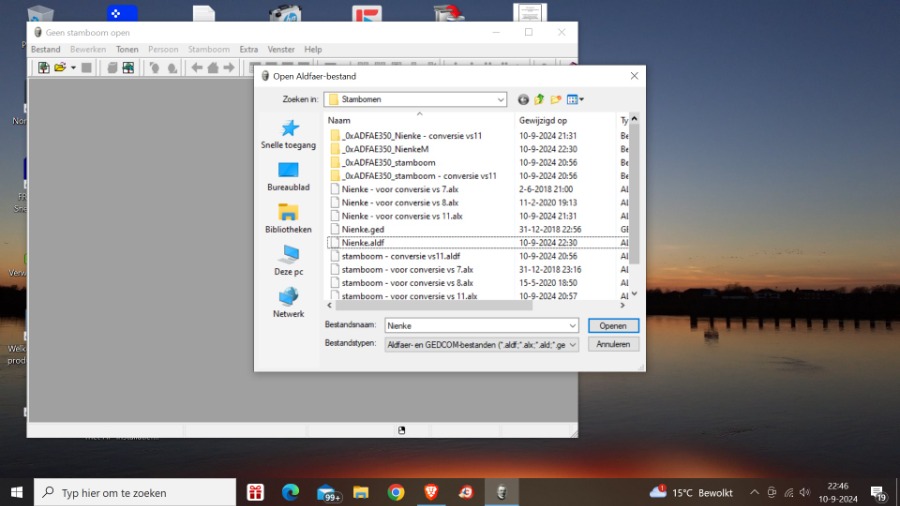Choose Deze pc in sidebar

point(288,260)
